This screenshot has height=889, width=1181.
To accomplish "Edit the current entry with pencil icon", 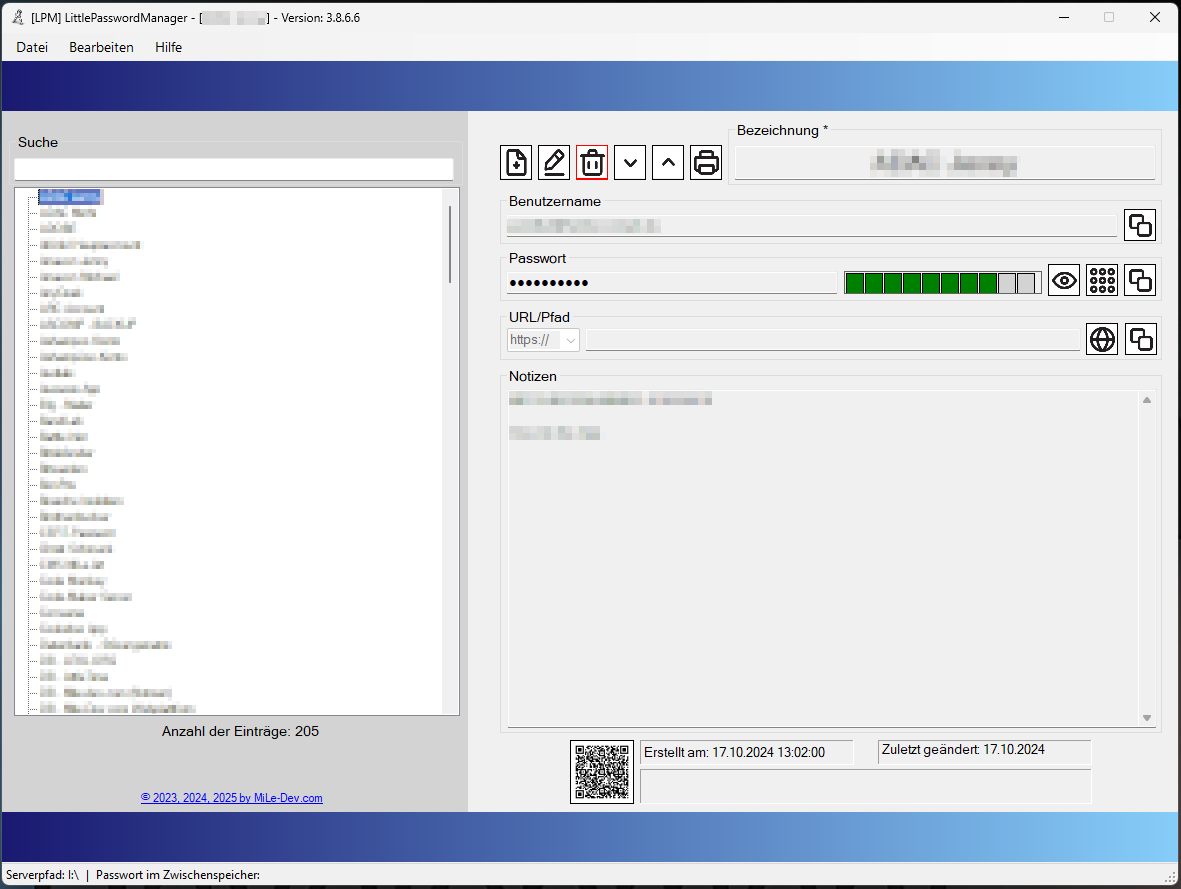I will coord(554,163).
